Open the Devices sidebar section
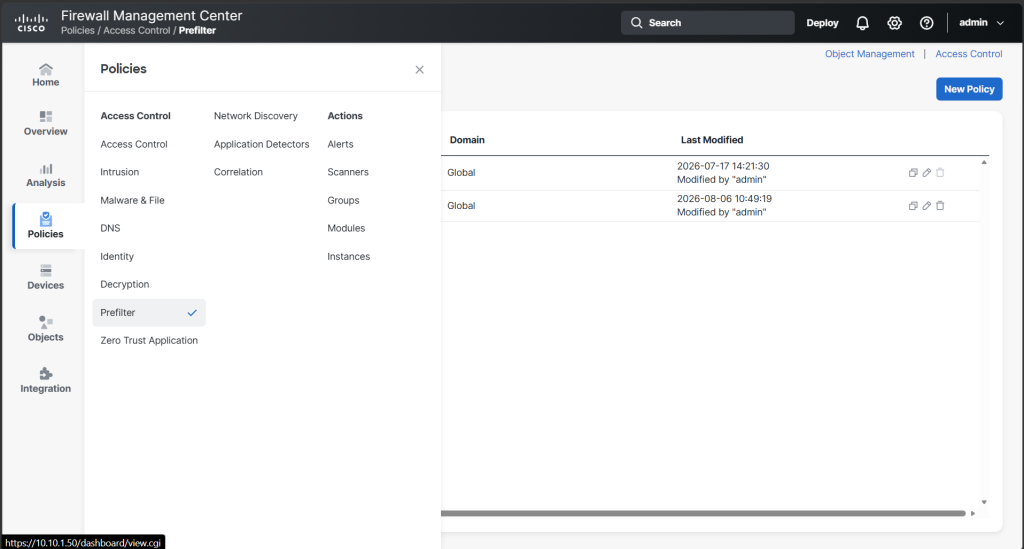 45,277
